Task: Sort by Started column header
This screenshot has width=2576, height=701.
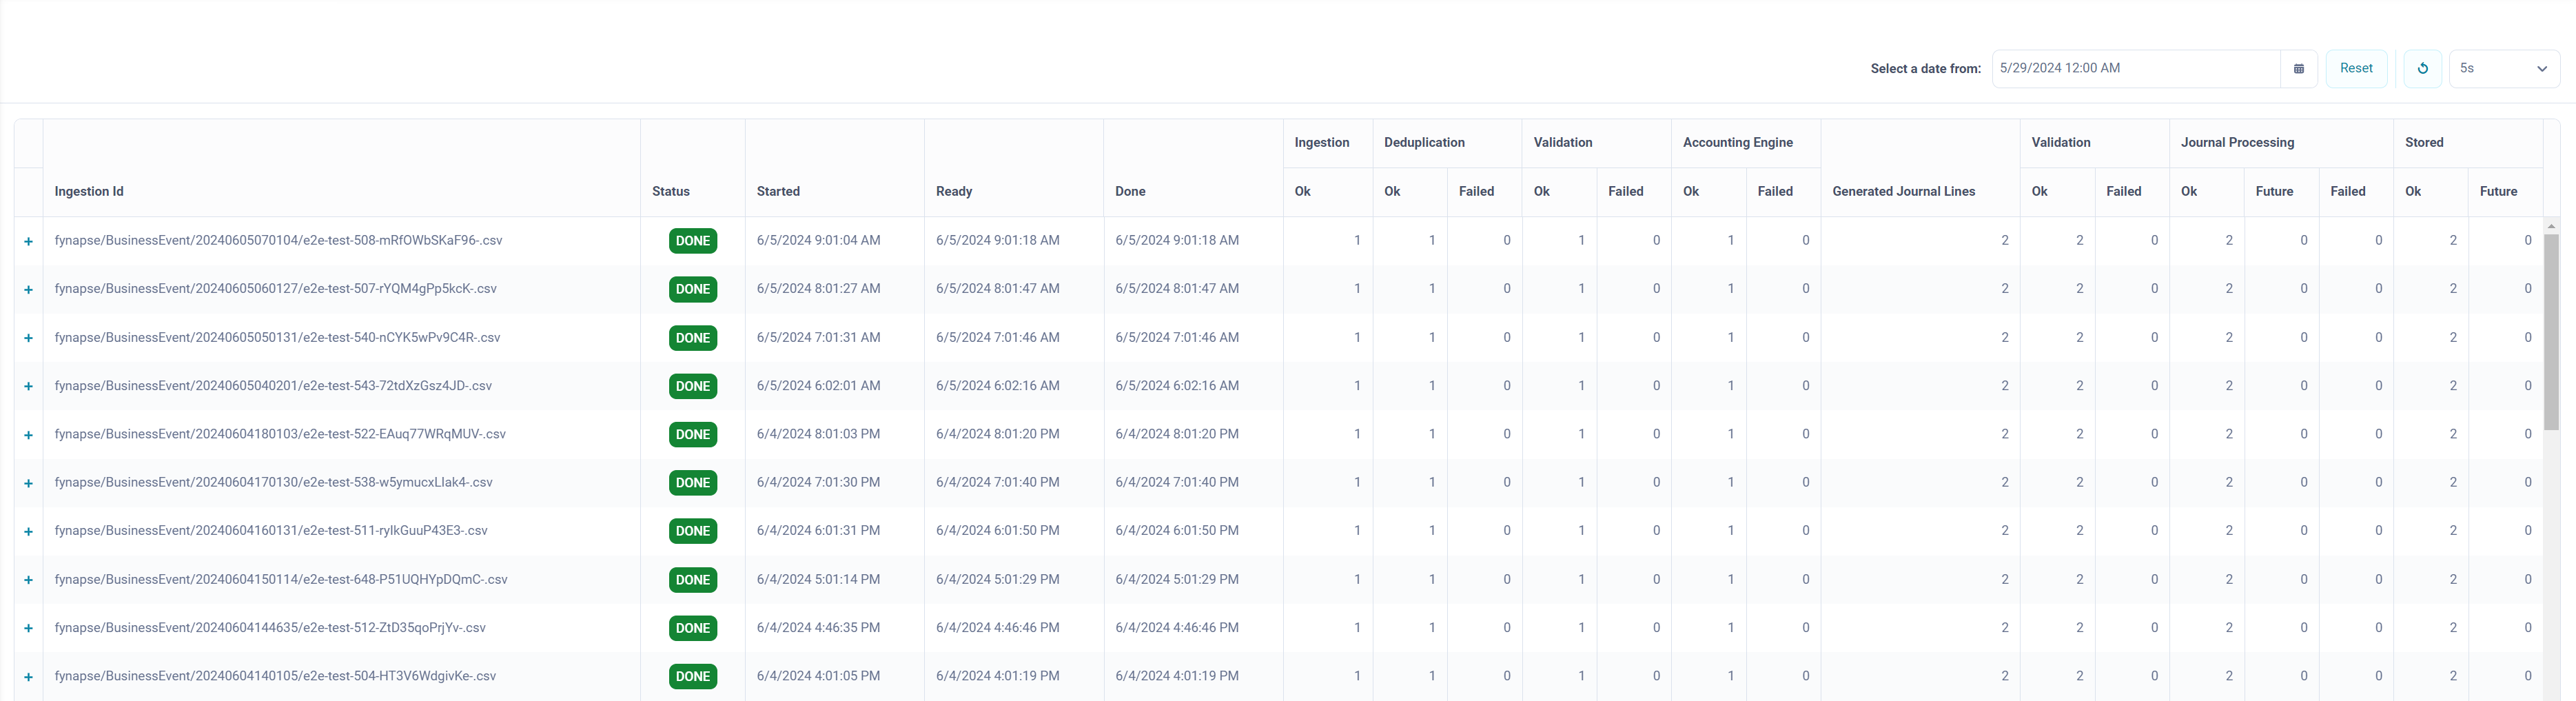Action: pos(778,192)
